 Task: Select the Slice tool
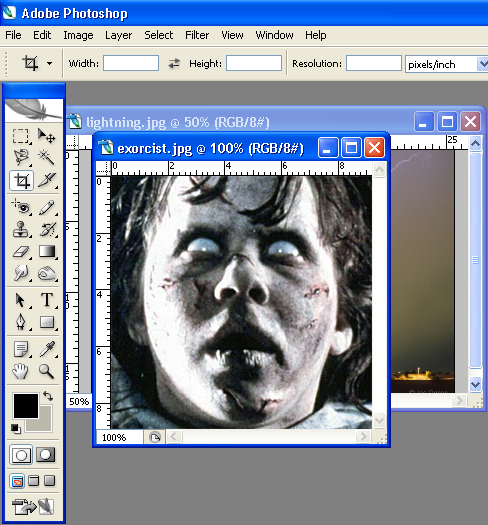tap(46, 181)
